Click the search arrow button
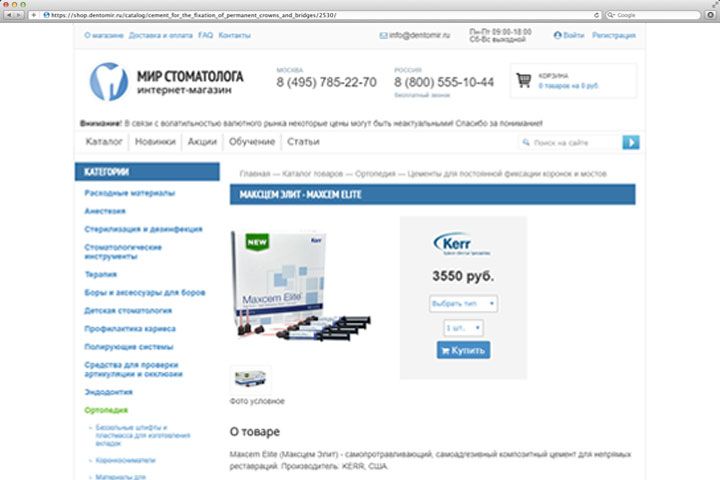720x480 pixels. coord(631,142)
